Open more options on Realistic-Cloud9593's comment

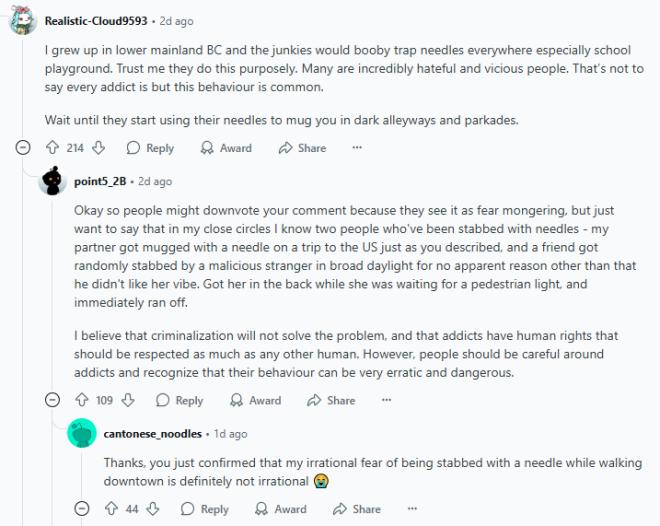point(356,148)
